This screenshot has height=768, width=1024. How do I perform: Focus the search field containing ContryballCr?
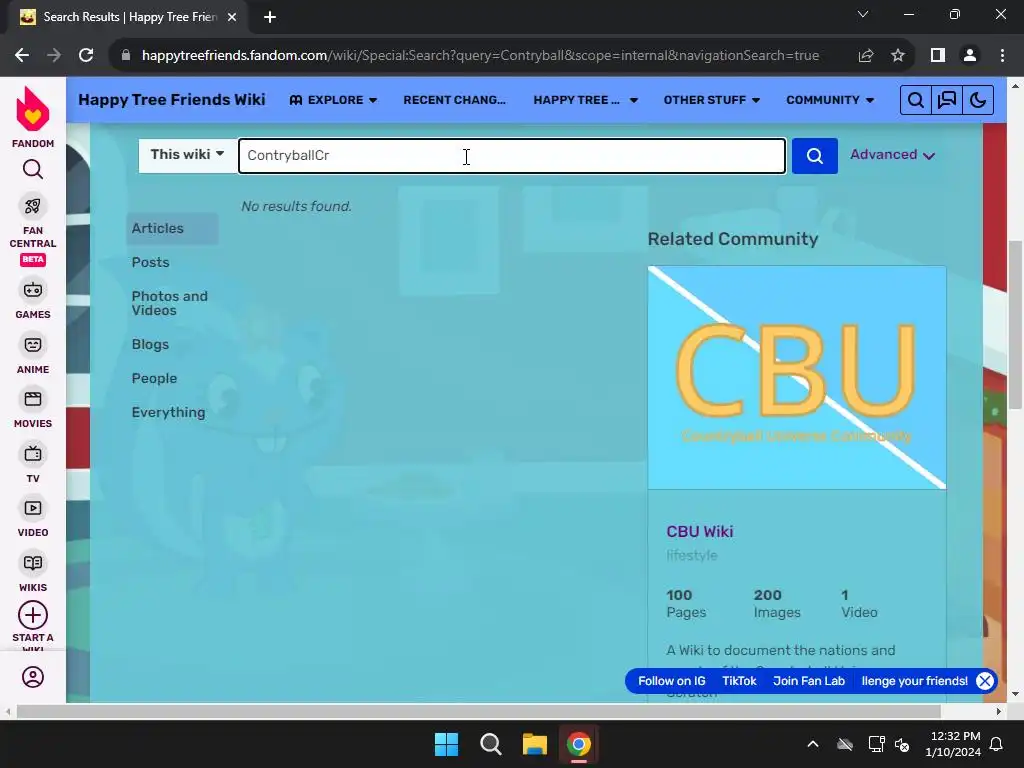tap(512, 155)
